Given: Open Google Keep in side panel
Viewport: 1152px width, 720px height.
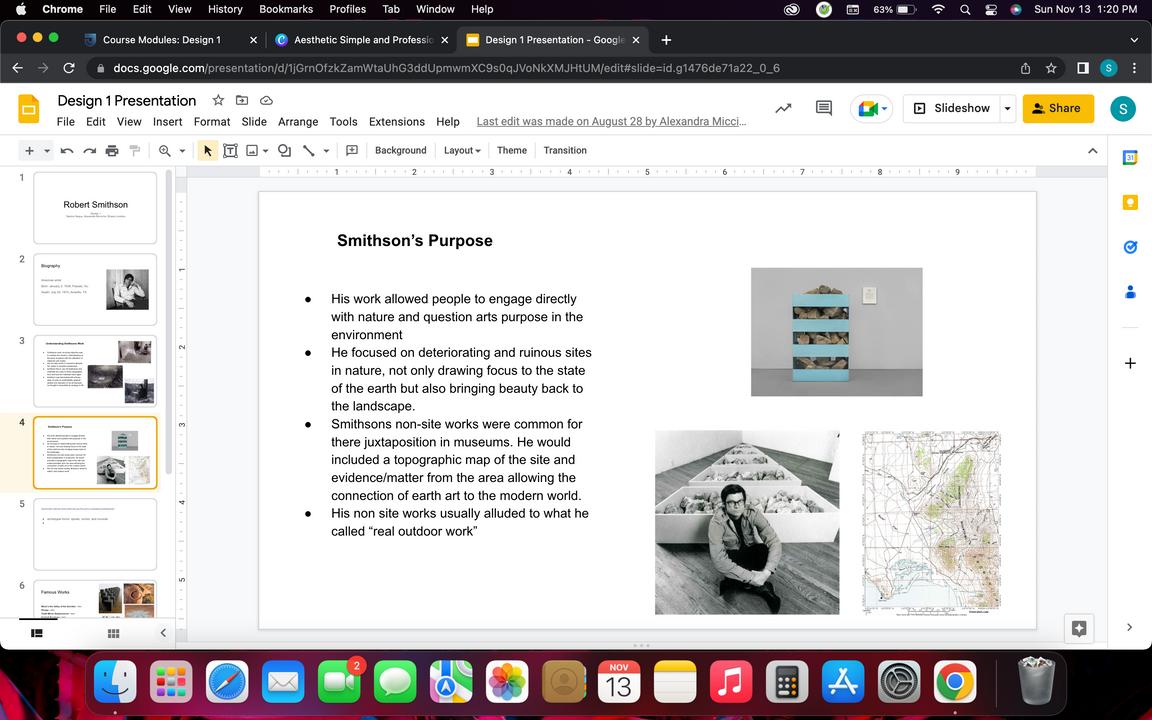Looking at the screenshot, I should pos(1130,202).
